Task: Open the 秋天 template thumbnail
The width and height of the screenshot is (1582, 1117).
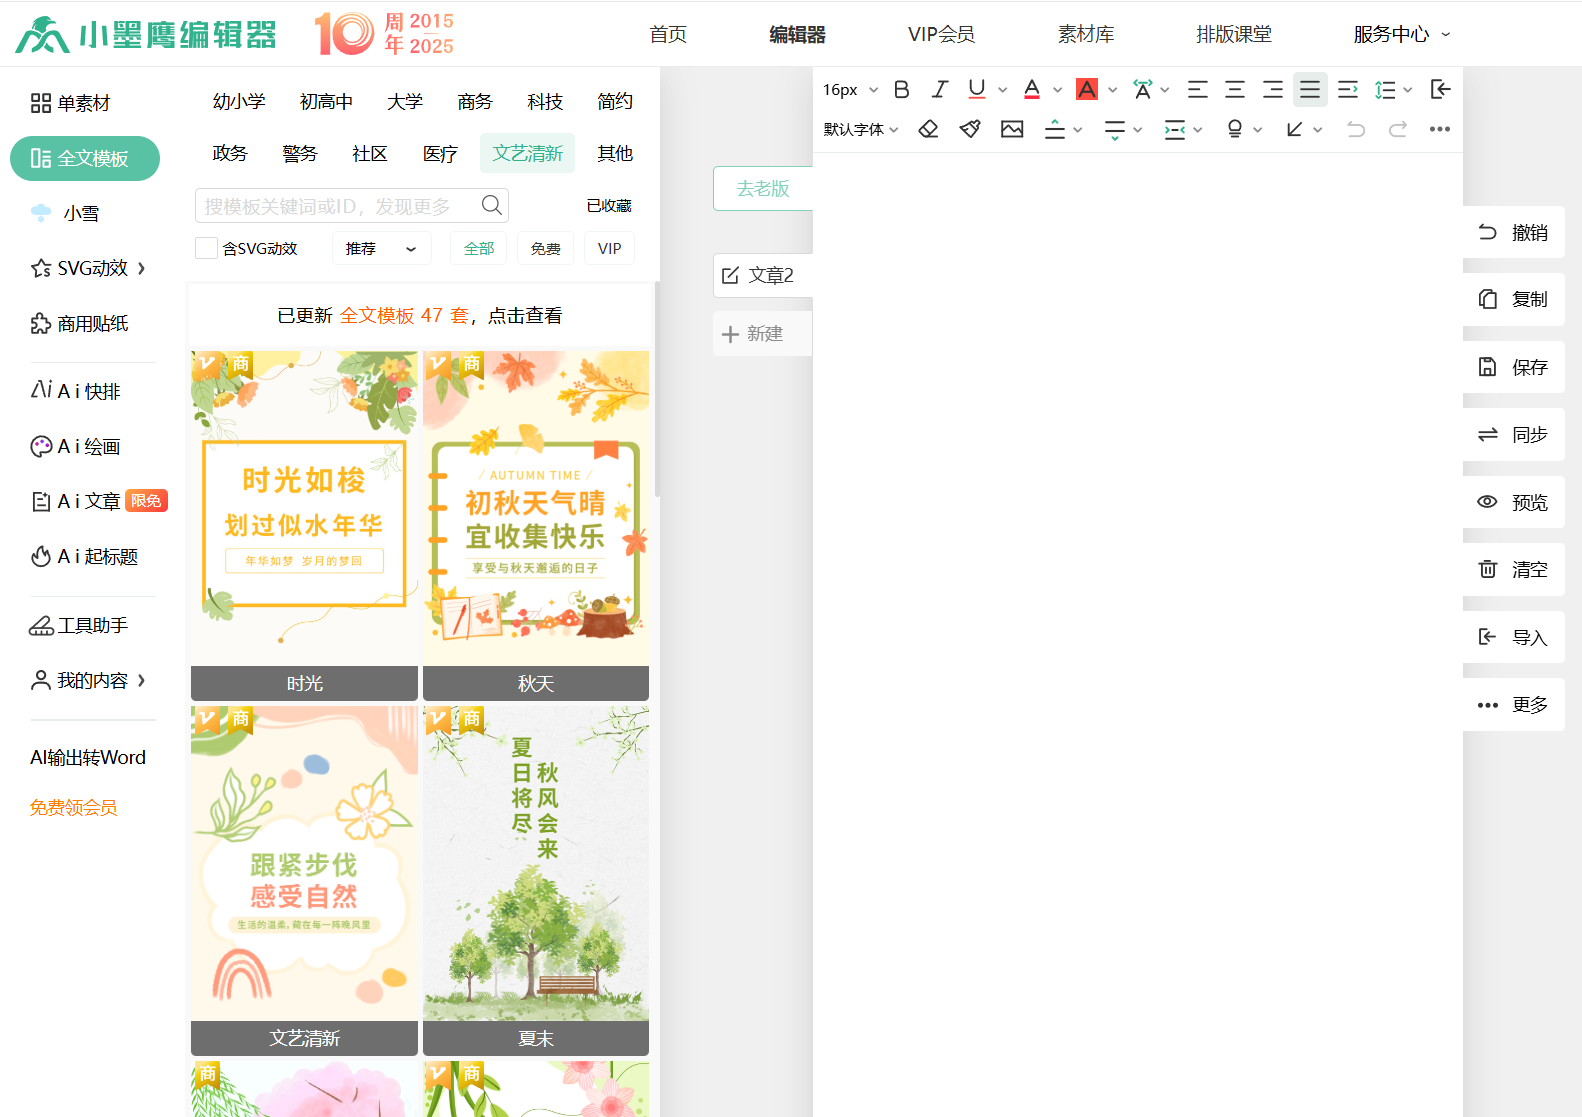Action: click(x=536, y=510)
